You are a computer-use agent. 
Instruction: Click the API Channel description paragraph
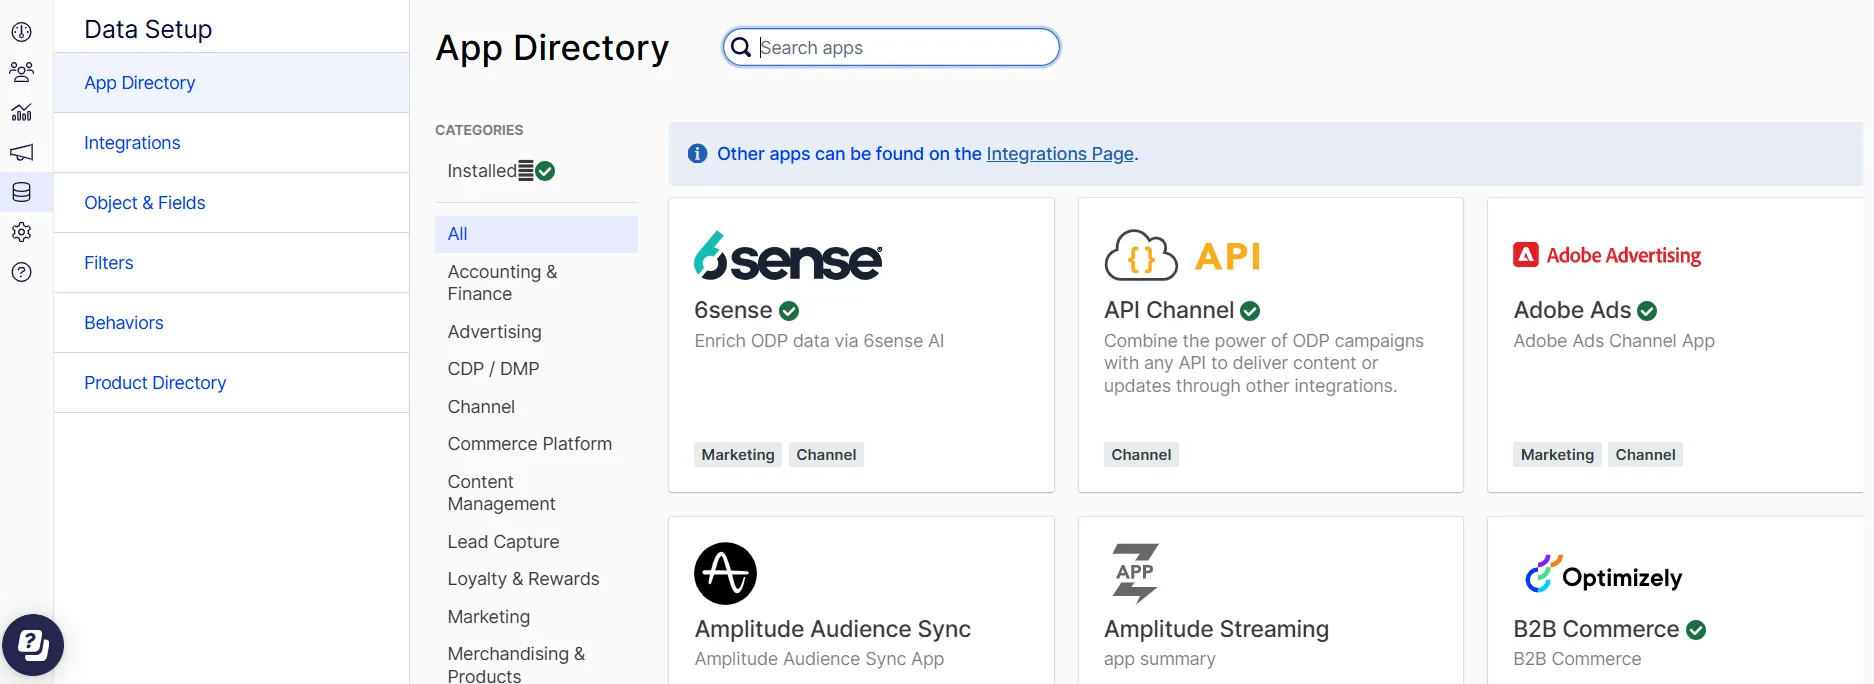tap(1264, 363)
